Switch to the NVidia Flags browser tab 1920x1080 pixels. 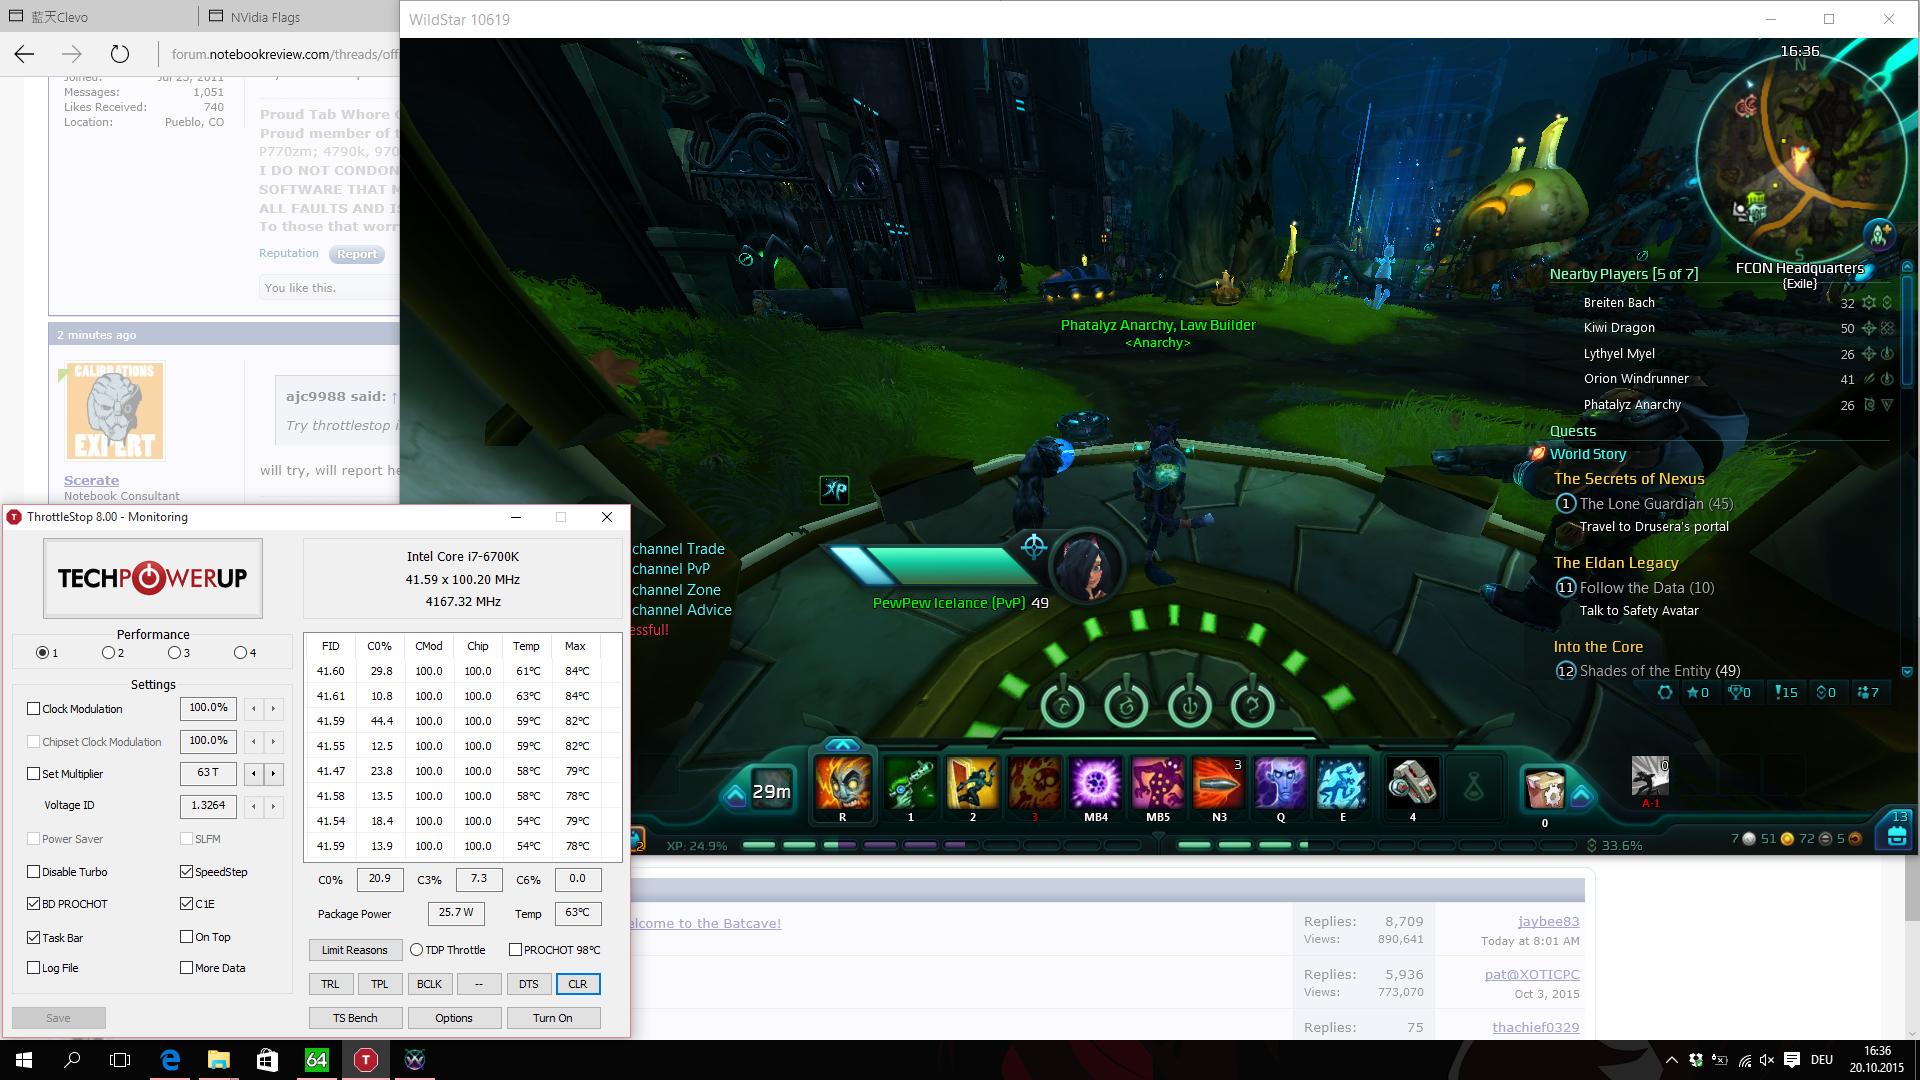click(264, 17)
